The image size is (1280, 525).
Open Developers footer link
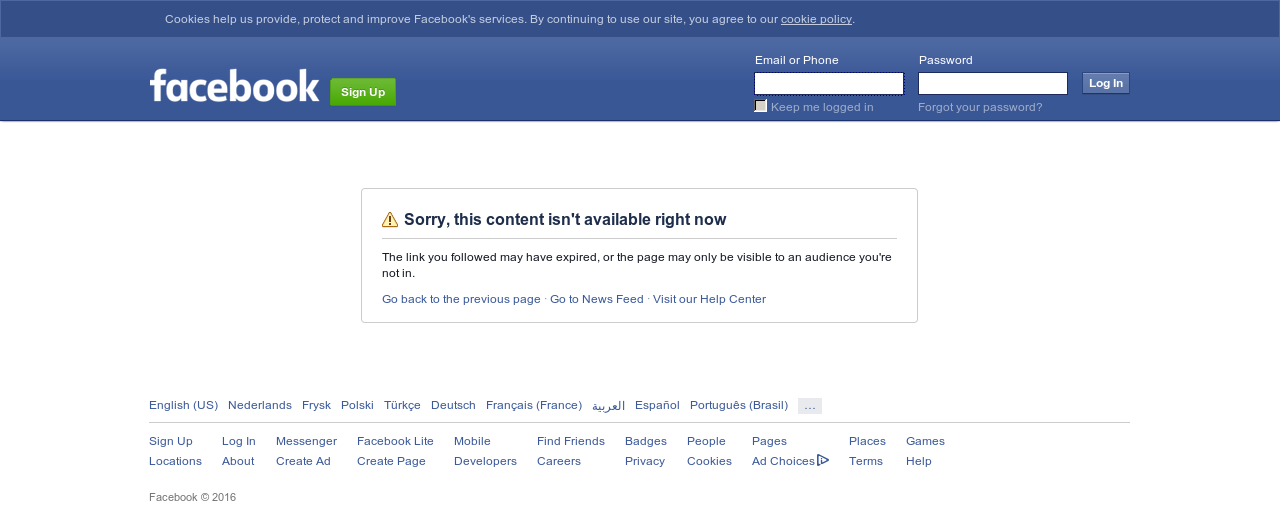[x=485, y=461]
